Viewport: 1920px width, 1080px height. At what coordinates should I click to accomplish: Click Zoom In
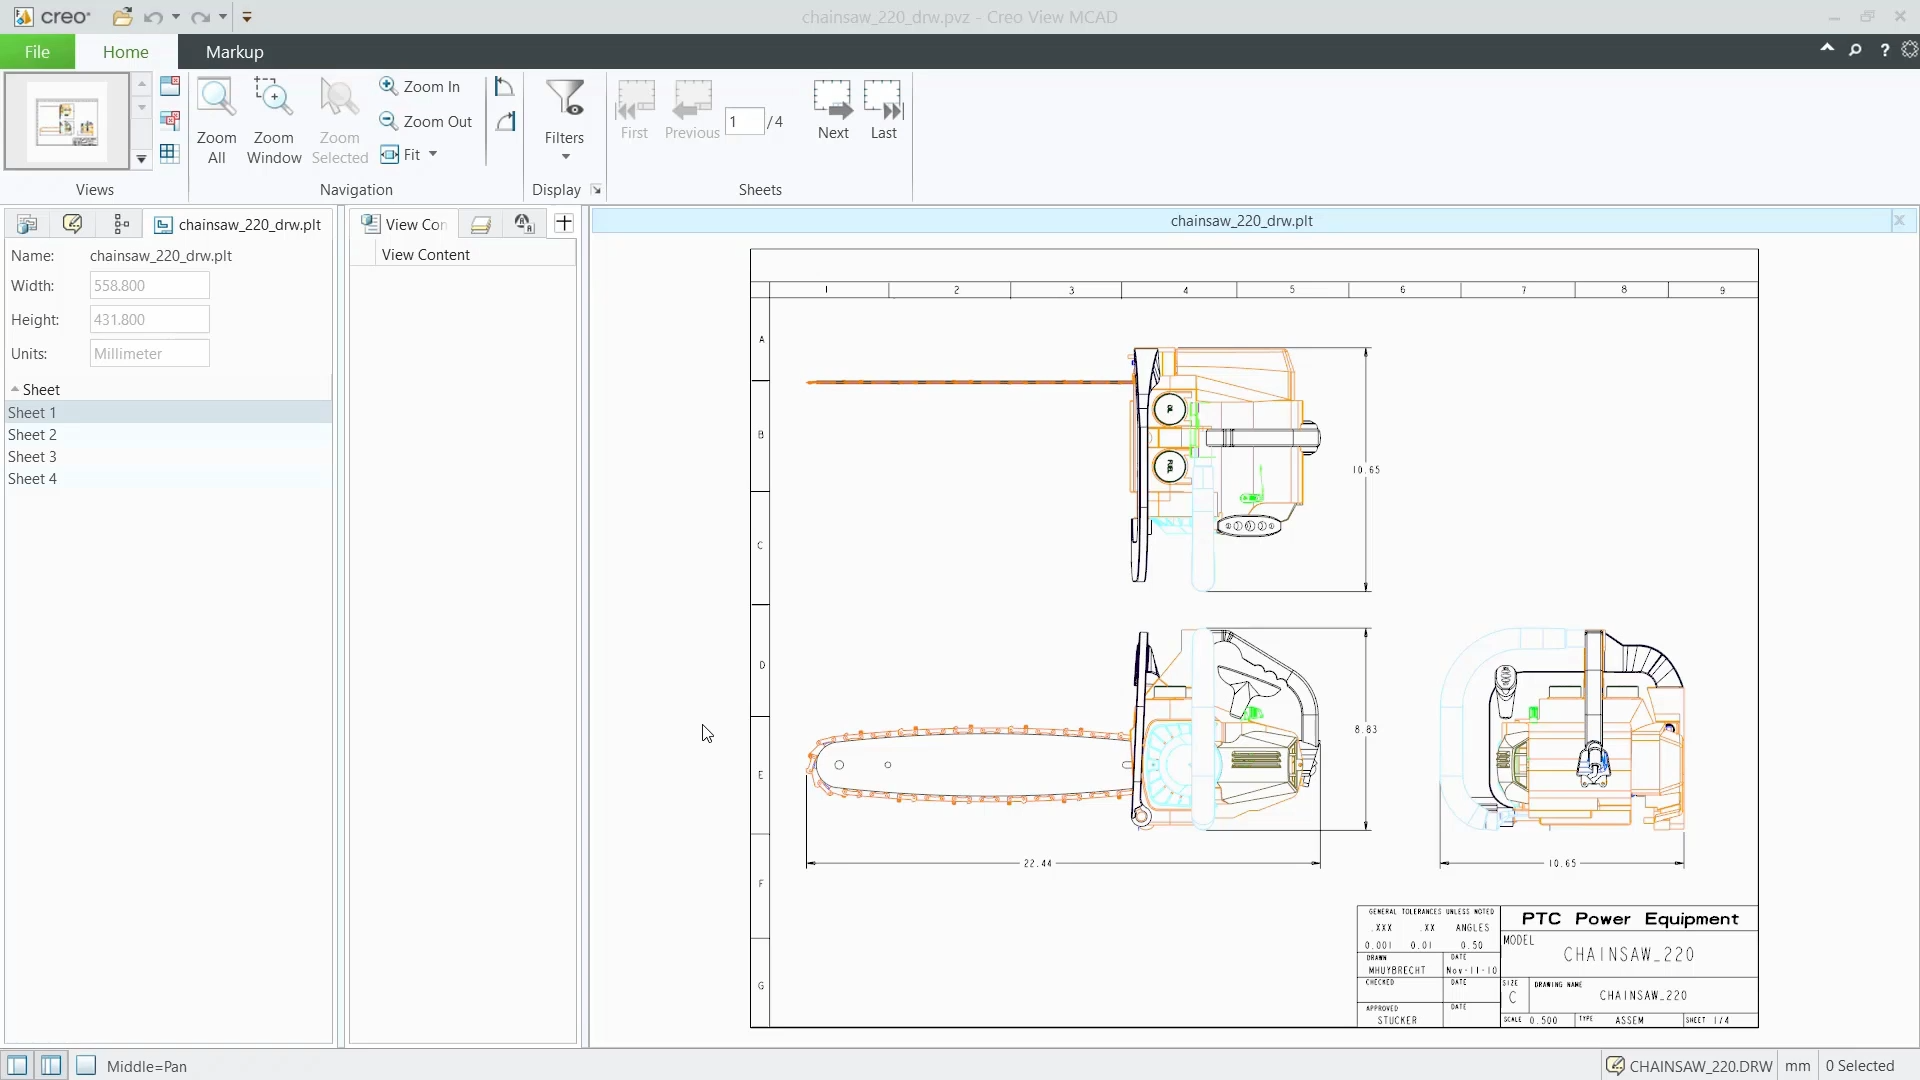(420, 87)
